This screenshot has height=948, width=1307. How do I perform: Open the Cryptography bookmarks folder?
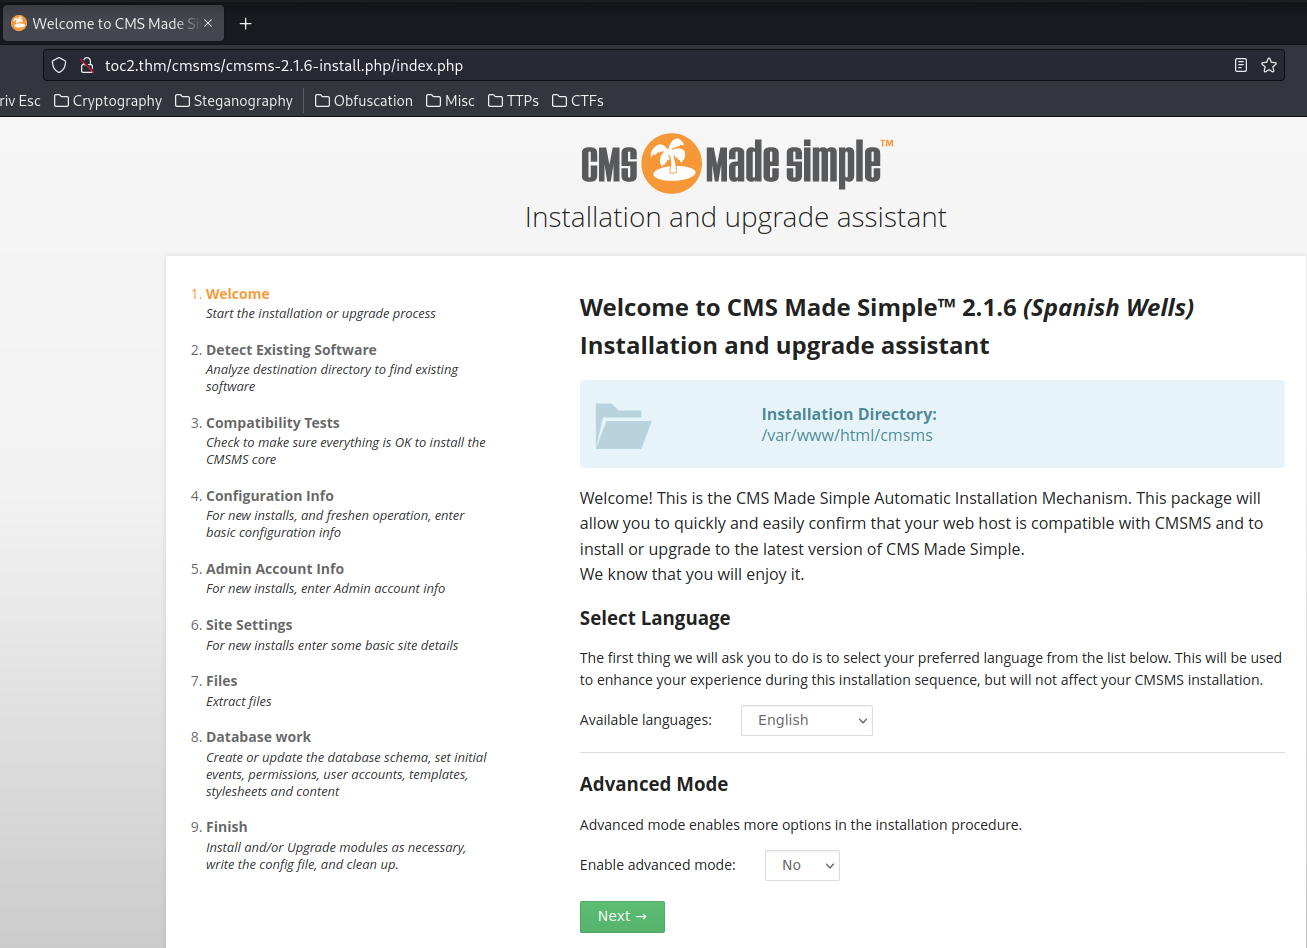(108, 101)
